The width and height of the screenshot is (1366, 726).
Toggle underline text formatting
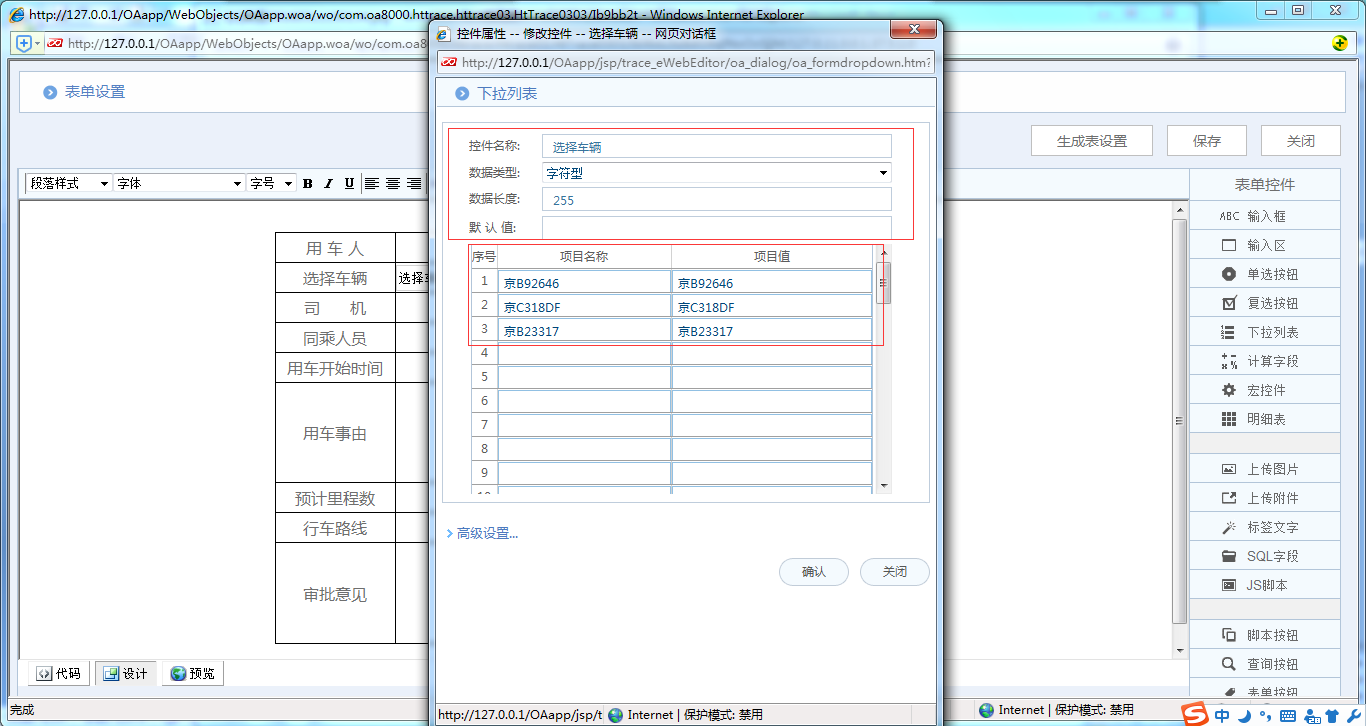[347, 183]
